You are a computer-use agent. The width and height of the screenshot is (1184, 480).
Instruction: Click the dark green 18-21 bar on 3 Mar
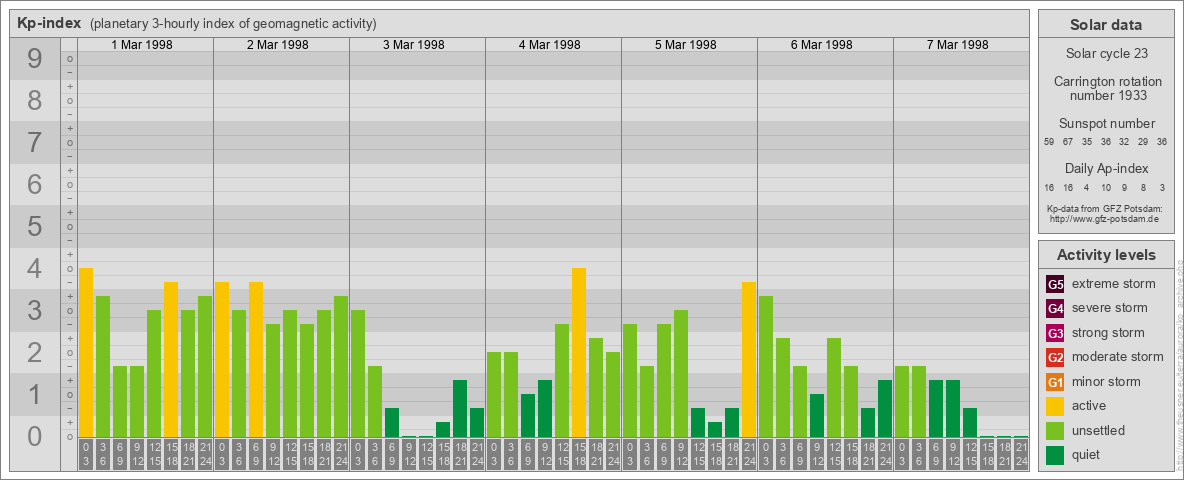coord(460,408)
